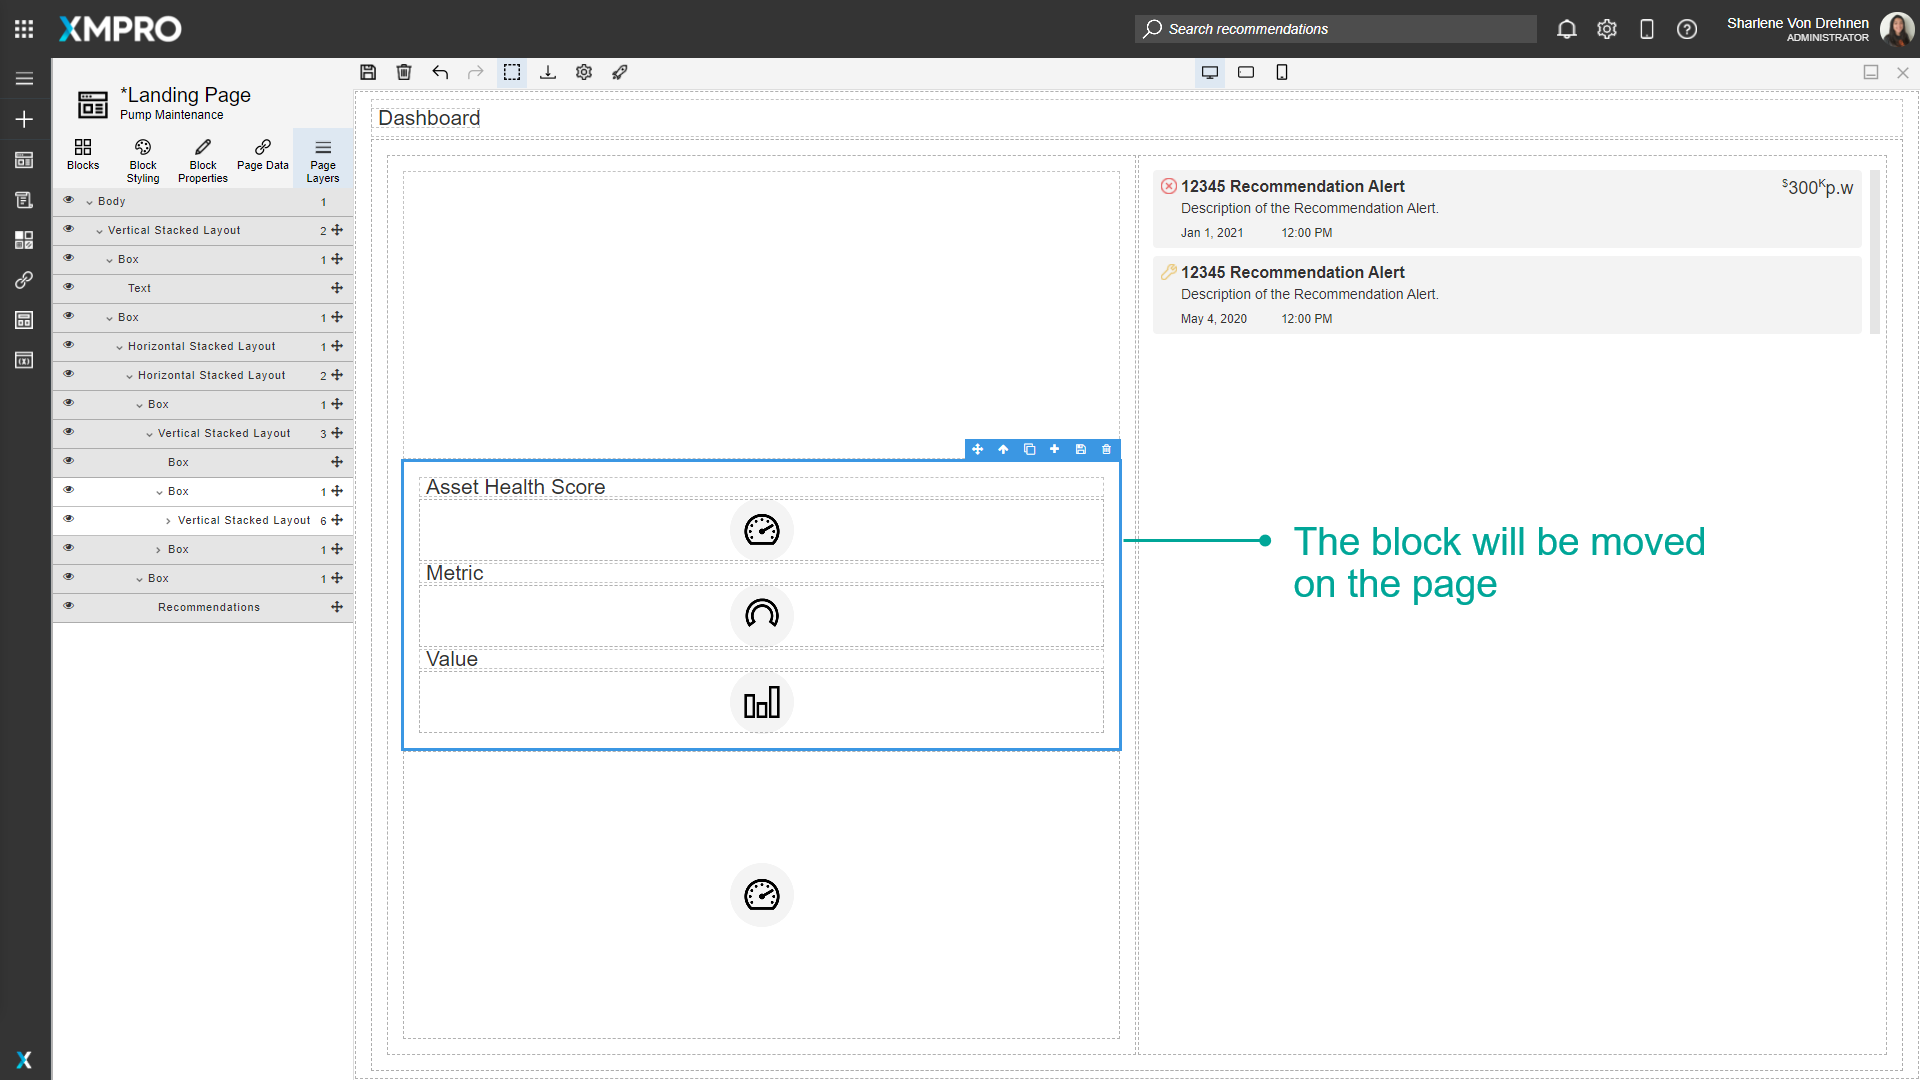
Task: Click the save icon in the toolbar
Action: [x=368, y=72]
